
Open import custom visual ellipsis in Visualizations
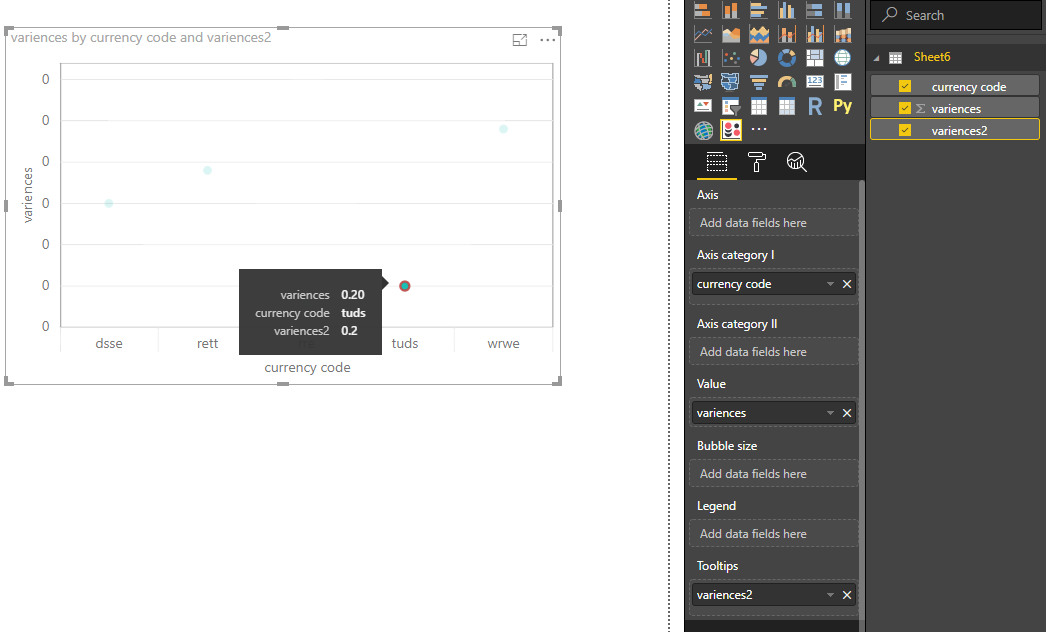click(x=759, y=129)
